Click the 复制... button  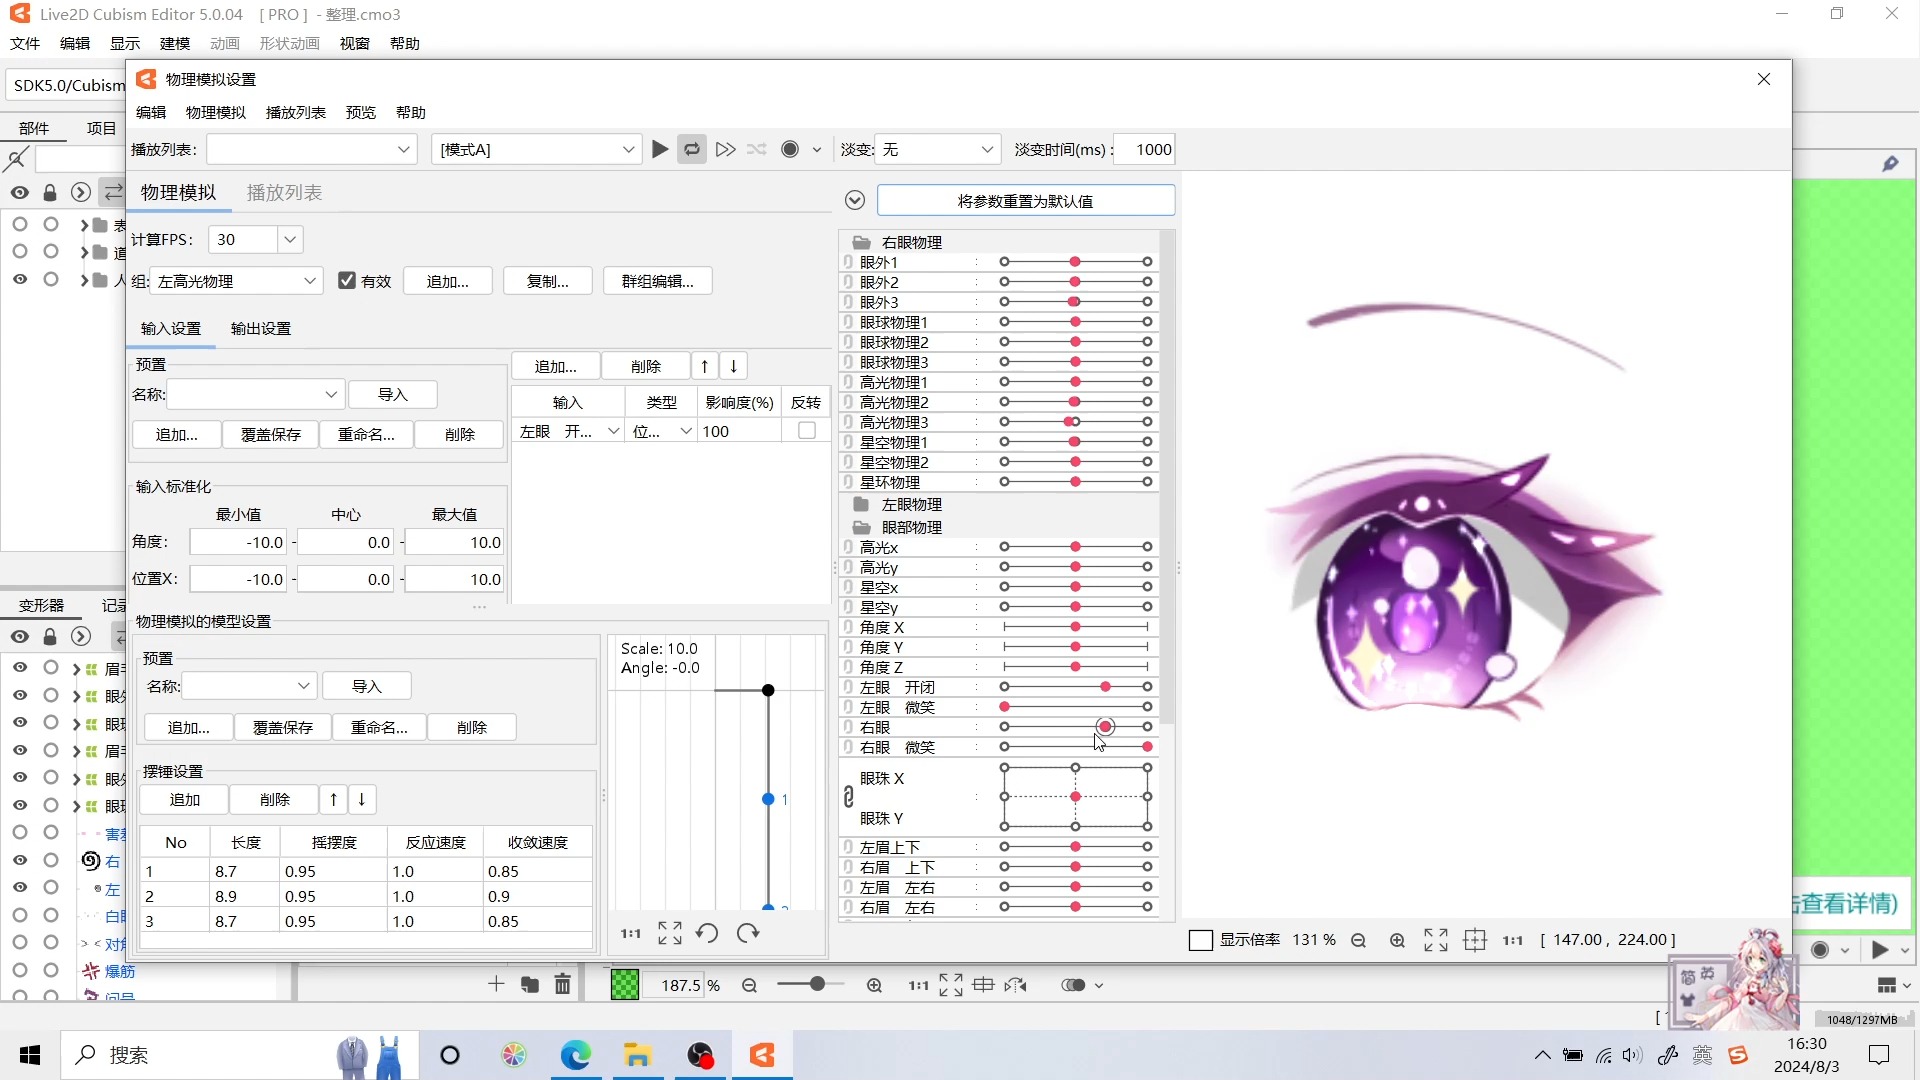click(548, 281)
